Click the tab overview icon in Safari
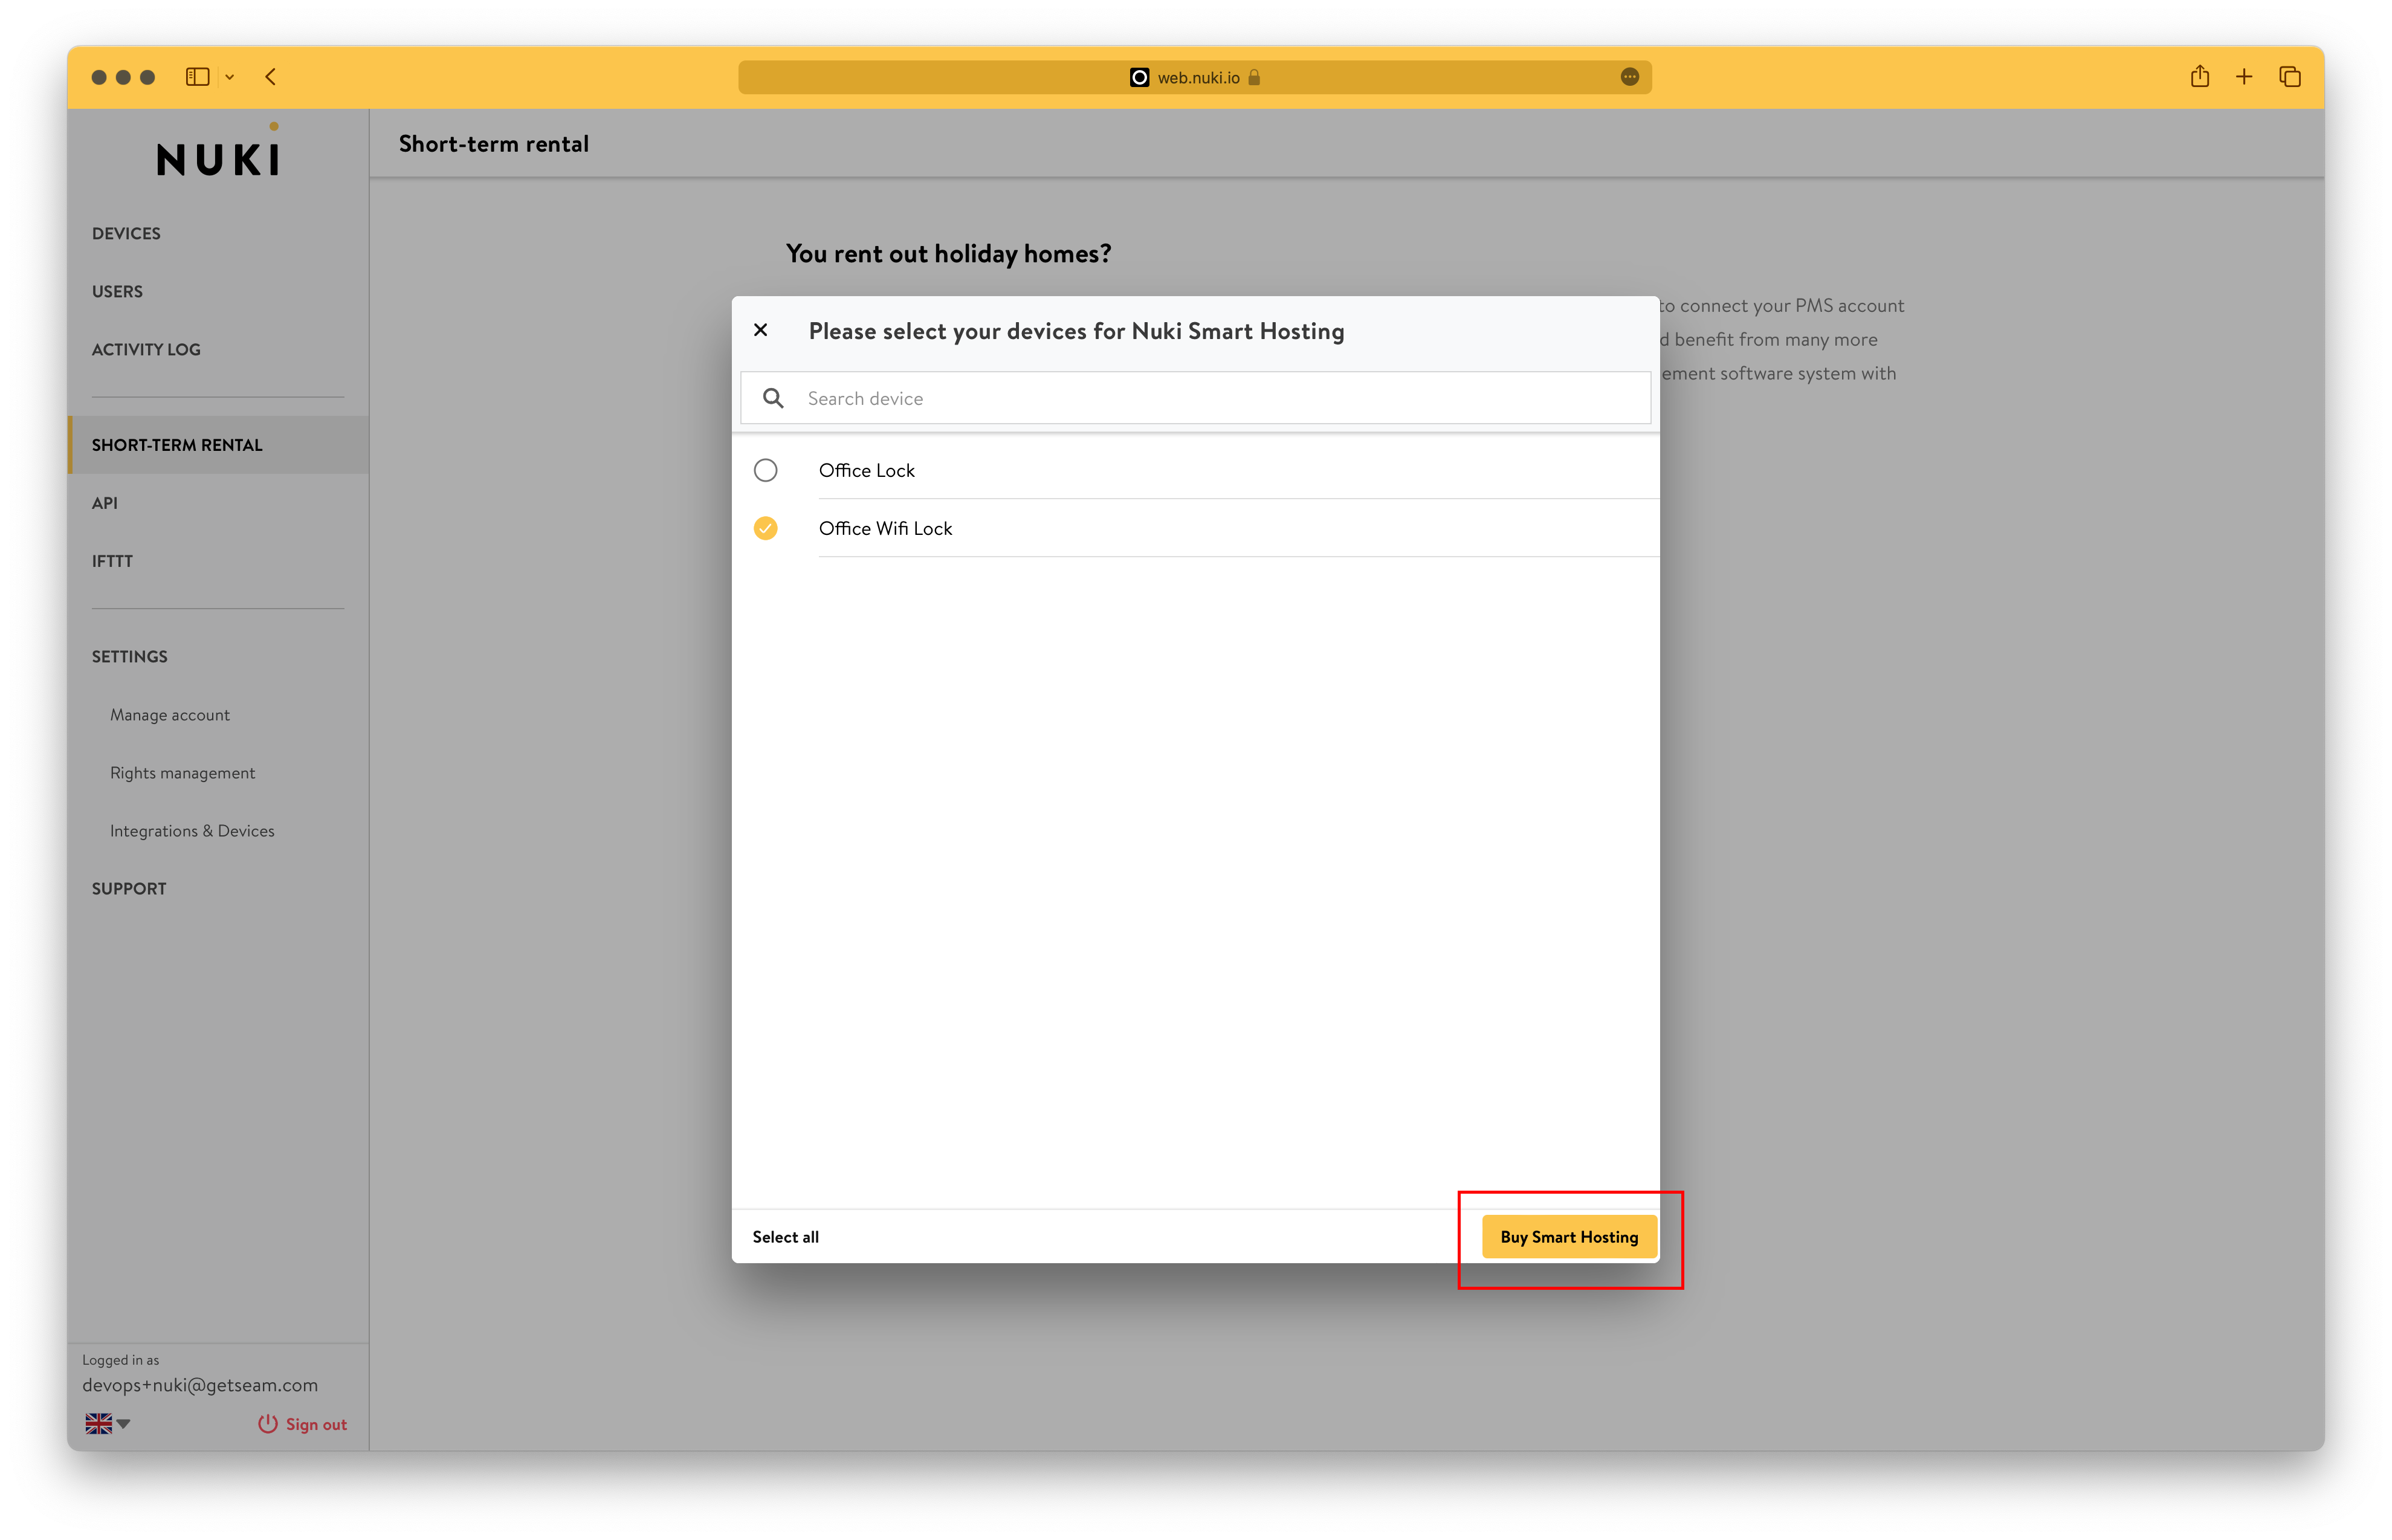 click(2290, 76)
